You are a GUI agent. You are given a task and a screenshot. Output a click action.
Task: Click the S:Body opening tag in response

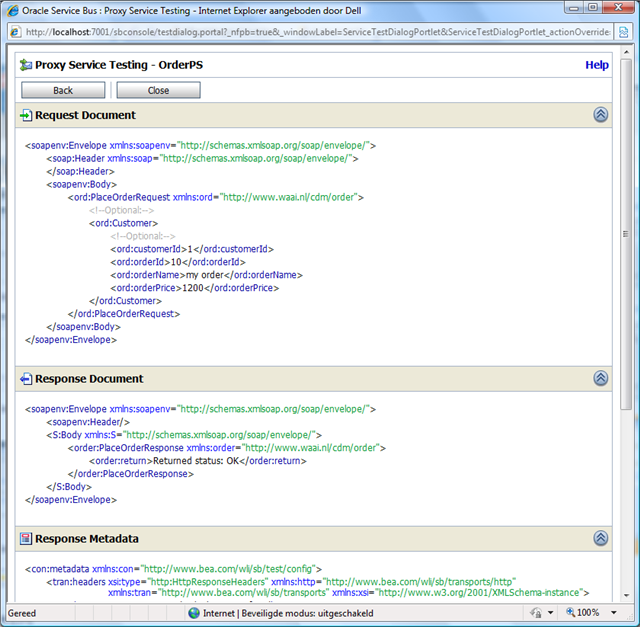click(x=184, y=435)
